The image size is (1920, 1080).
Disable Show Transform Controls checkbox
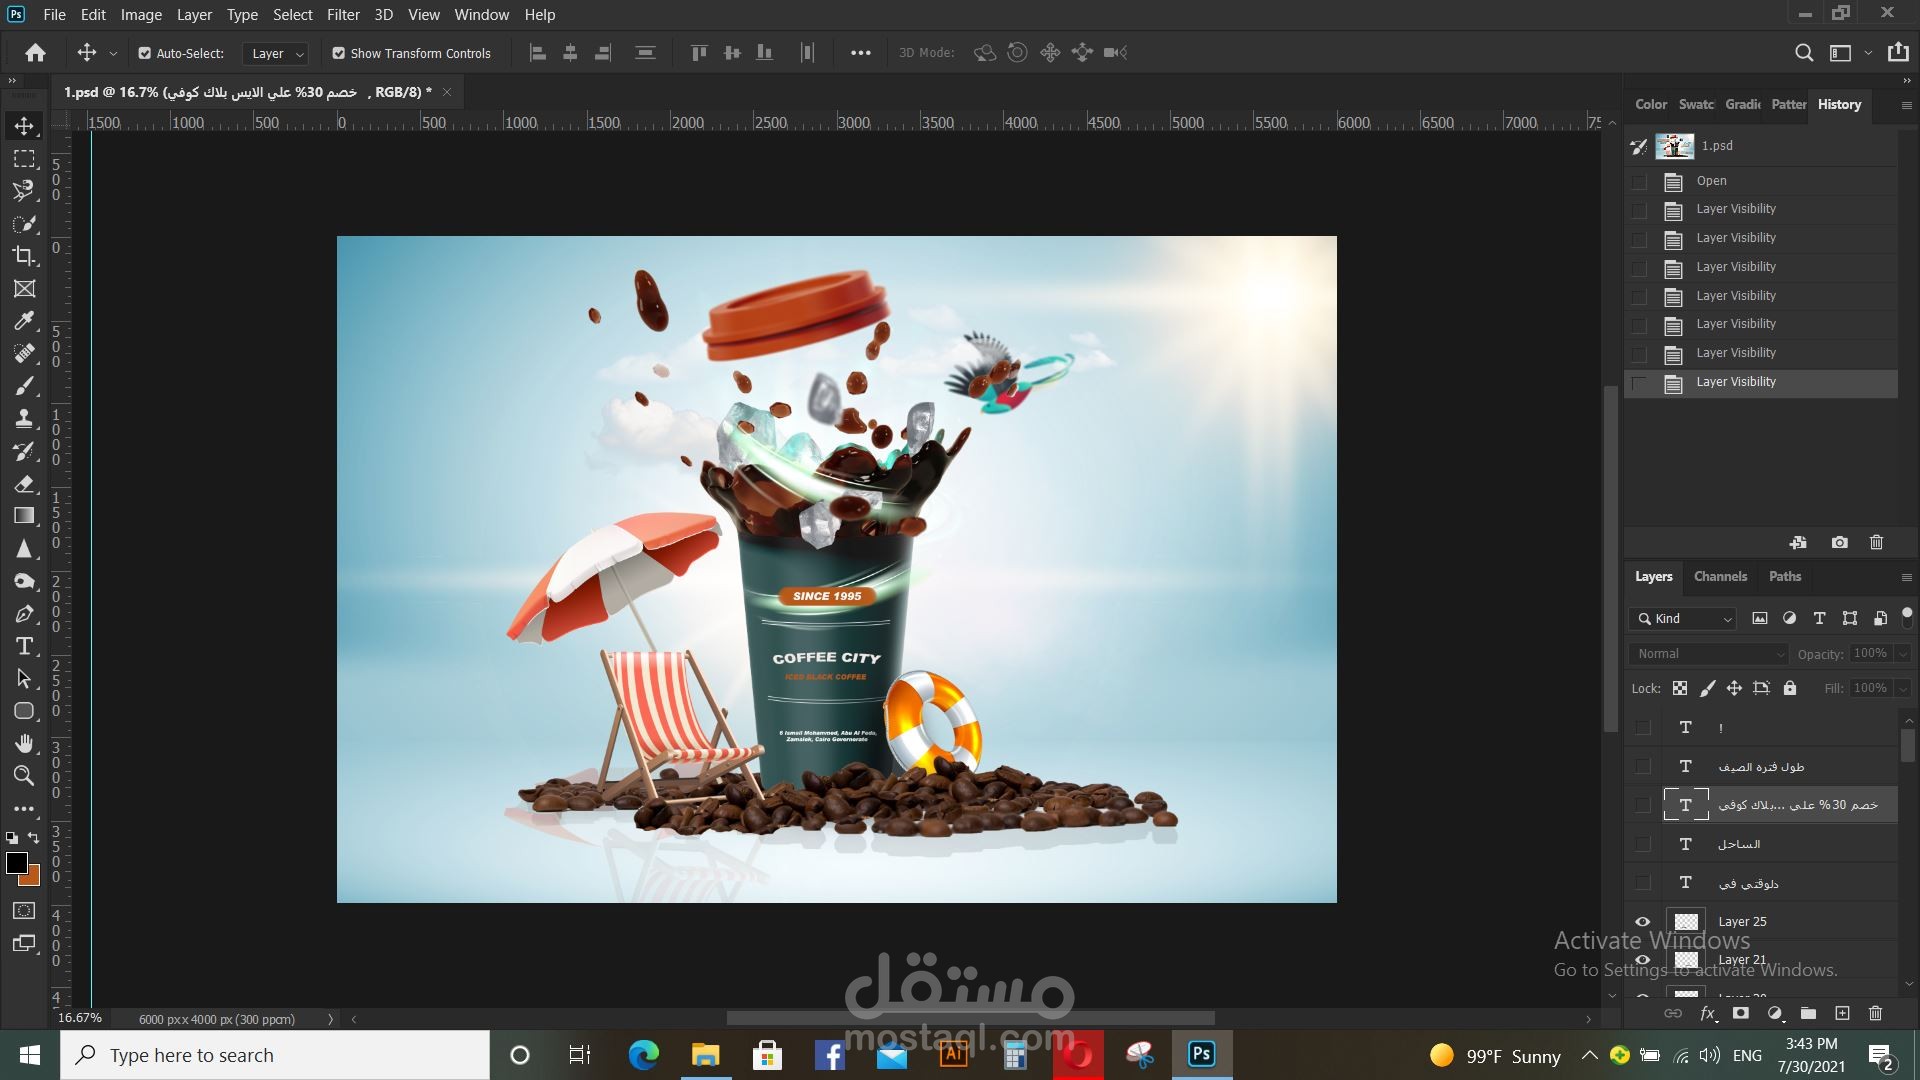click(x=339, y=53)
